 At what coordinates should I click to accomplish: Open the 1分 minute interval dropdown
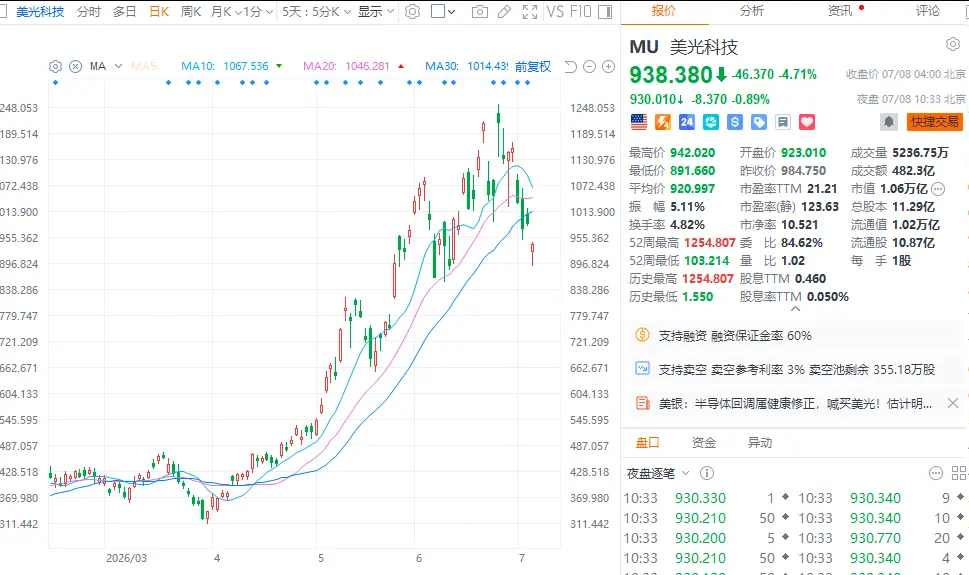point(258,11)
